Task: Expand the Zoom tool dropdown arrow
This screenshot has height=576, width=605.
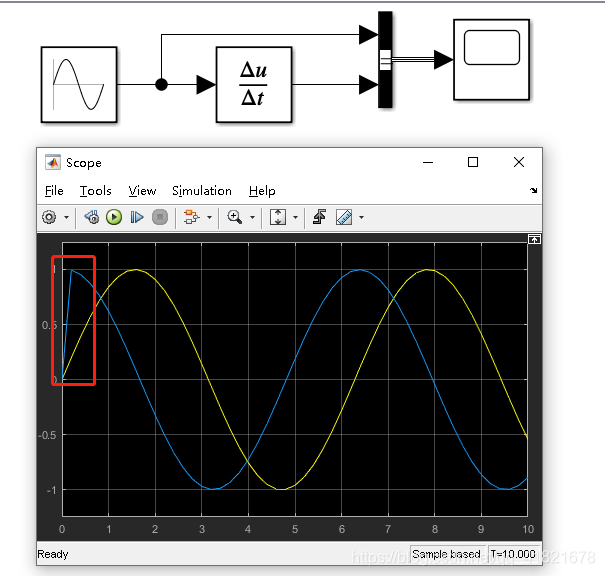Action: [x=252, y=218]
